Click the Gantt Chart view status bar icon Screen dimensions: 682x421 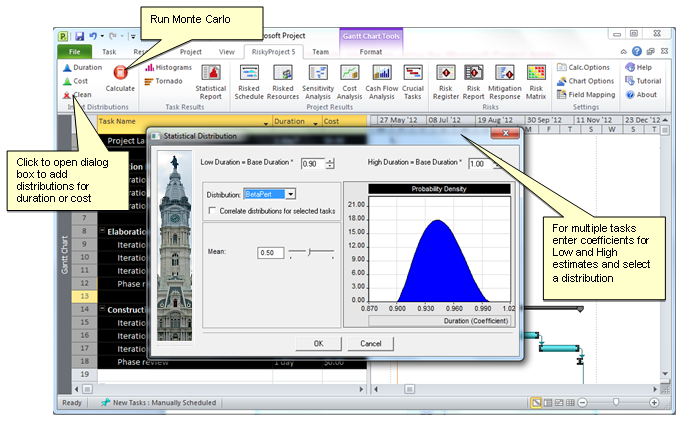tap(536, 402)
